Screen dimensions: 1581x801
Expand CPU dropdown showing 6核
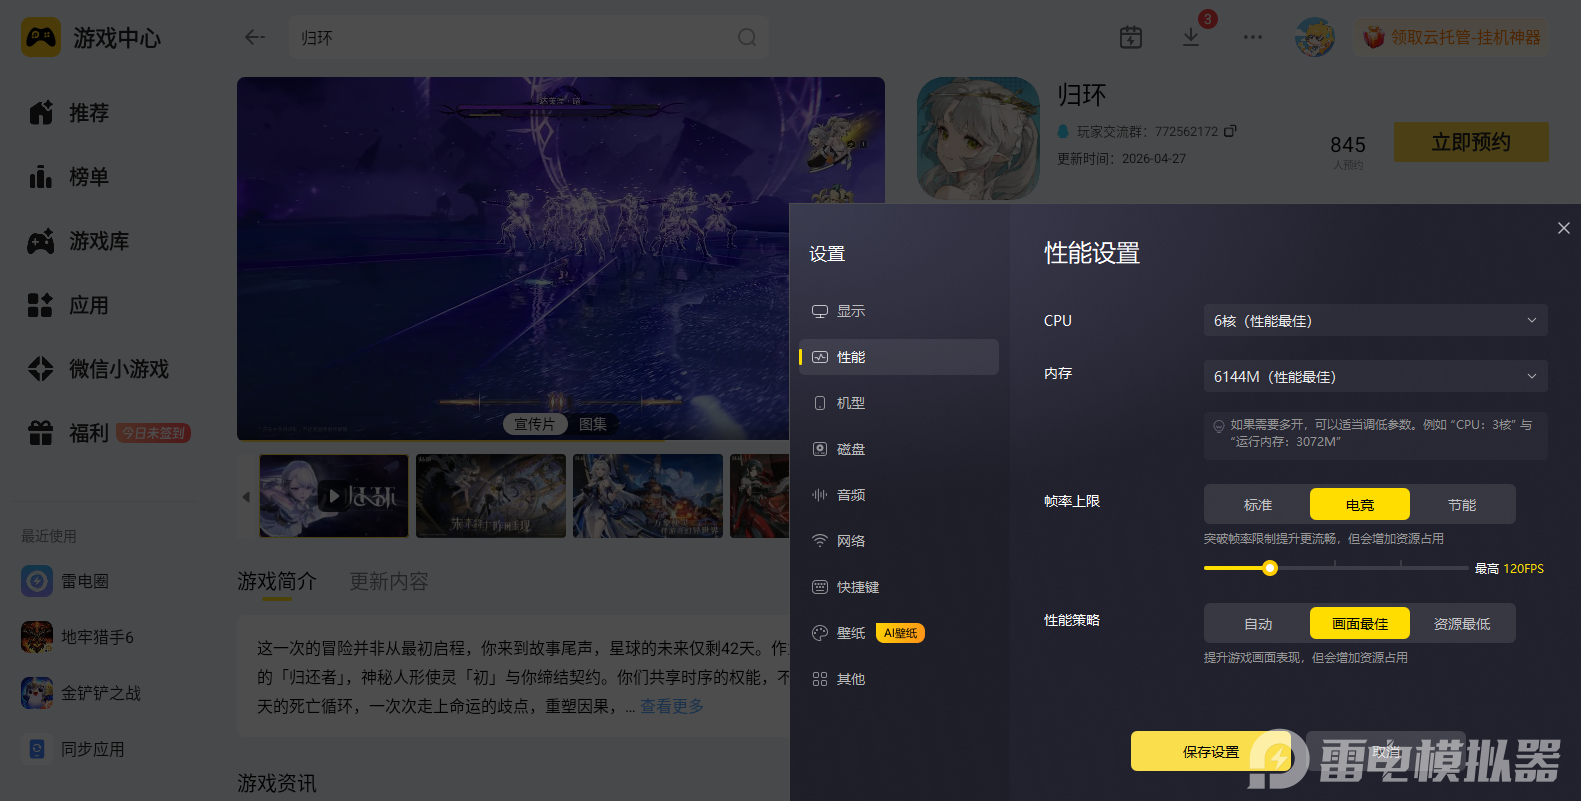tap(1375, 320)
